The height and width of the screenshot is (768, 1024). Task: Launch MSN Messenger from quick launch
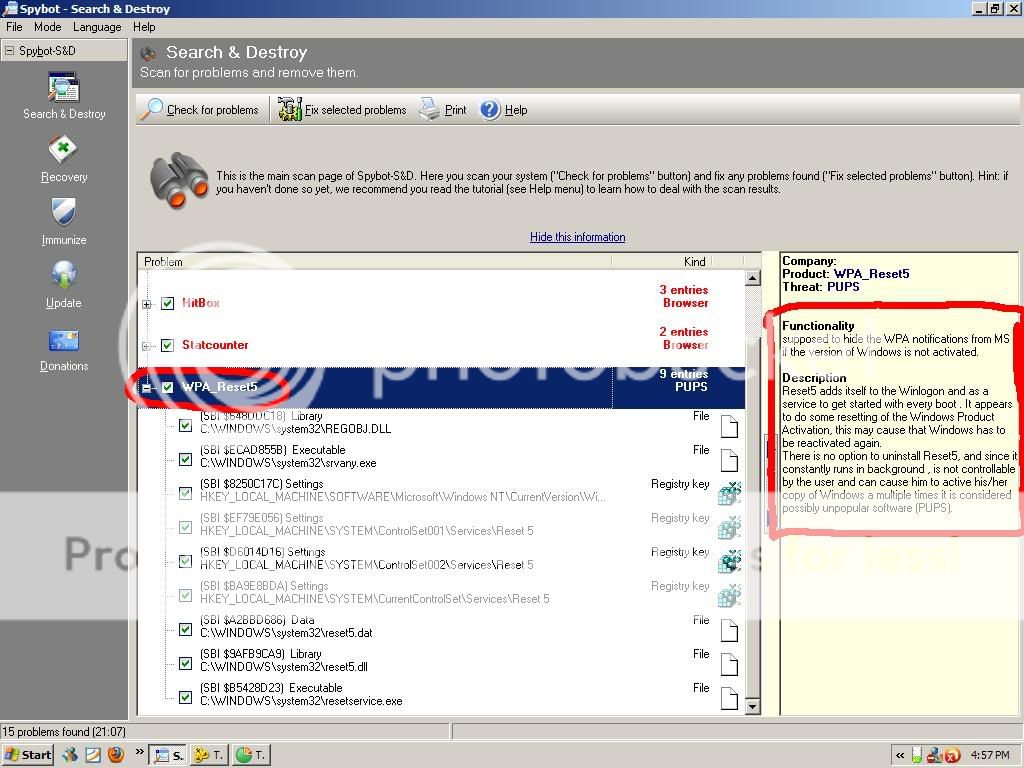[x=70, y=755]
